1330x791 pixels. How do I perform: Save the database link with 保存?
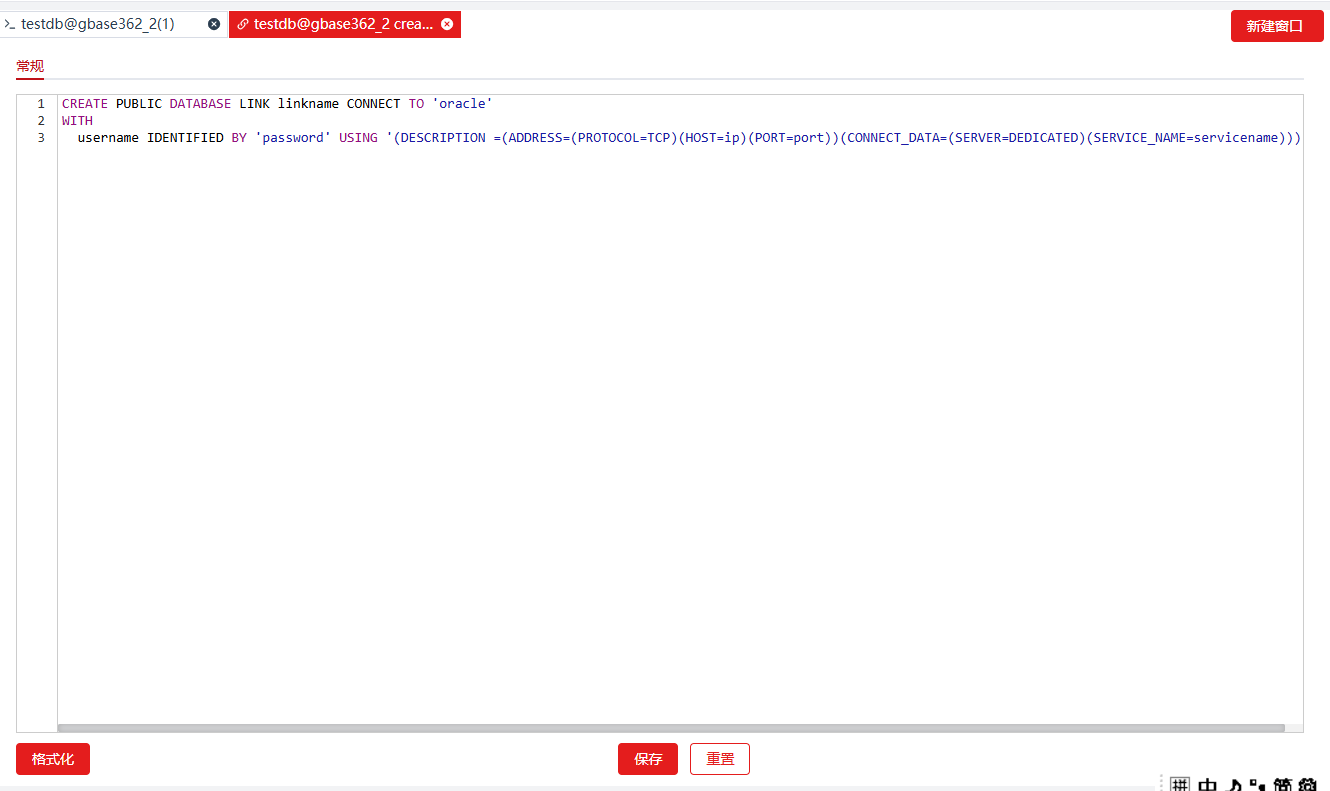[648, 759]
